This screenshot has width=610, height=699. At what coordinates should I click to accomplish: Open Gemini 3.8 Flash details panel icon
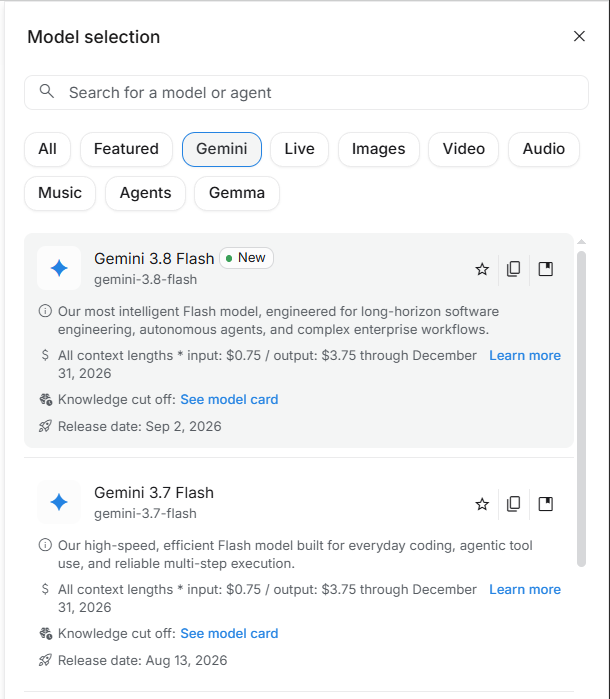(x=546, y=269)
